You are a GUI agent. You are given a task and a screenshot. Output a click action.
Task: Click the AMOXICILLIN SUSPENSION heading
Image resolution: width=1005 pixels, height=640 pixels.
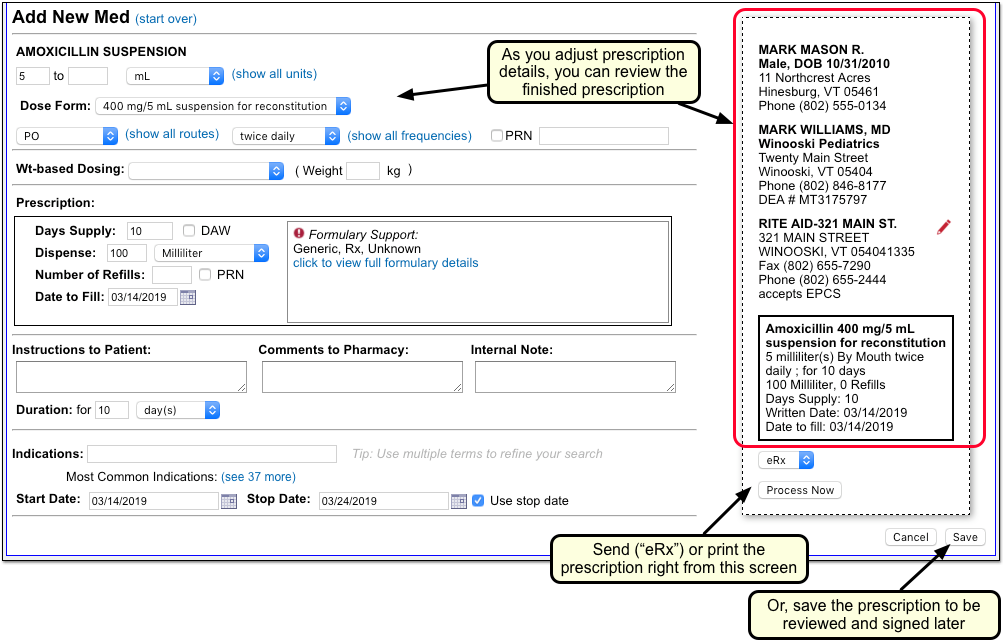[x=101, y=52]
